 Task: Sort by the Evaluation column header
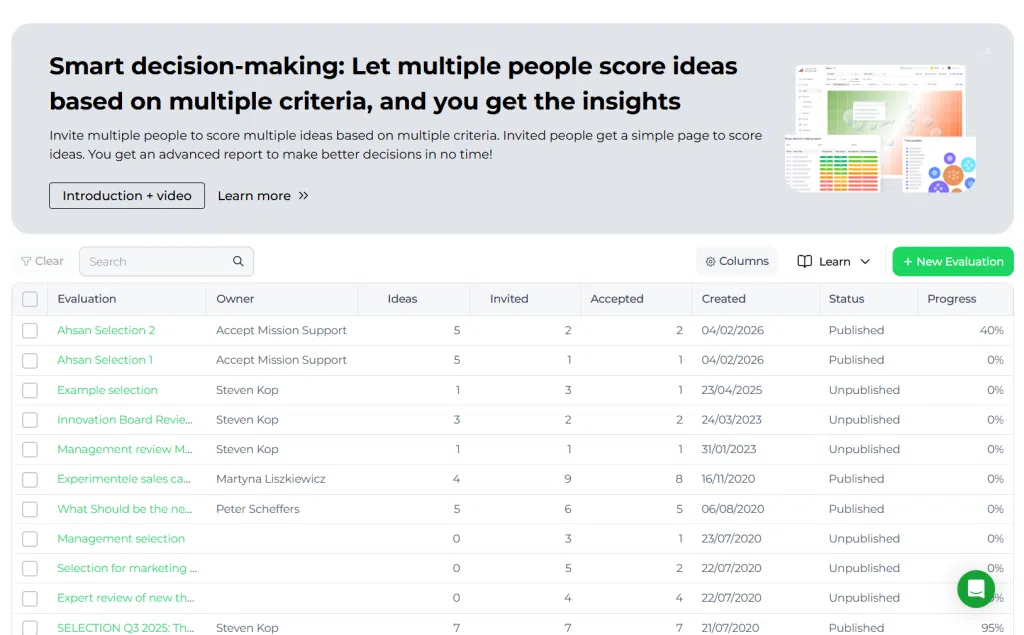click(87, 299)
